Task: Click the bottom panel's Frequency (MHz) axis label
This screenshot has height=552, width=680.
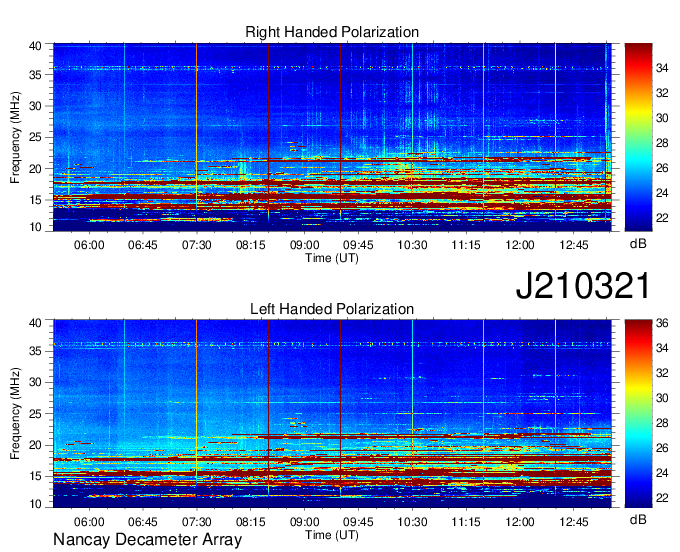Action: 15,414
